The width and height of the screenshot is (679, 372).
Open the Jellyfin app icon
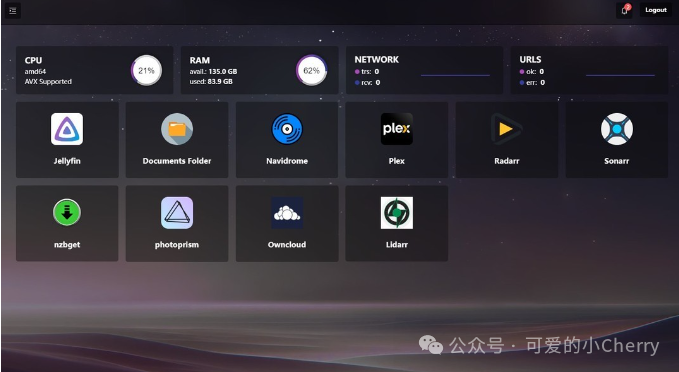(67, 129)
